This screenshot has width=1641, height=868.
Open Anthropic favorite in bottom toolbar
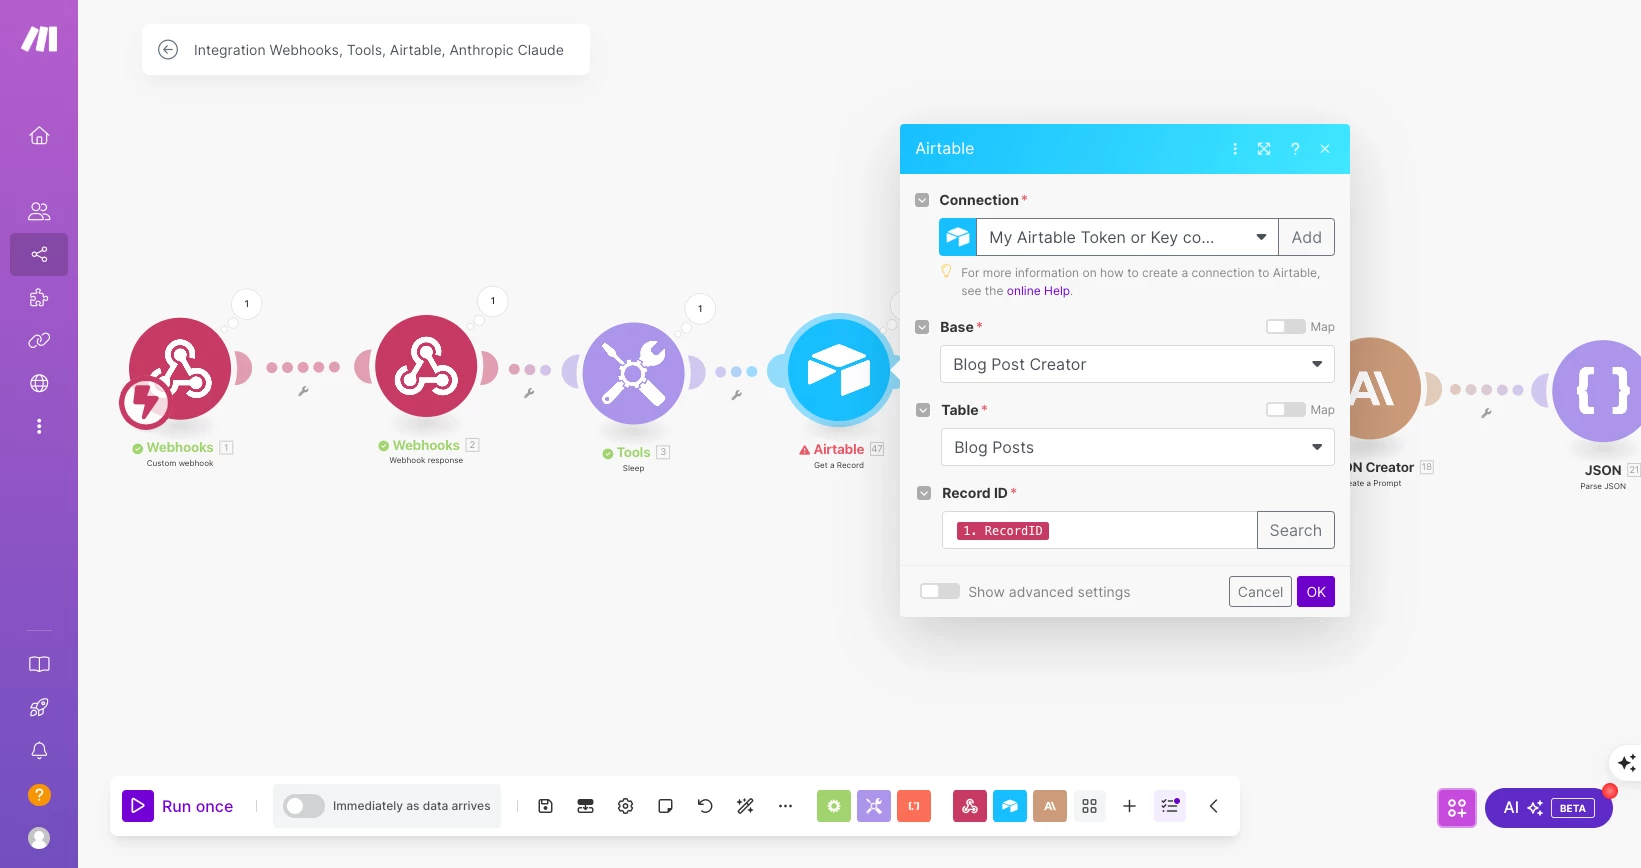1050,806
